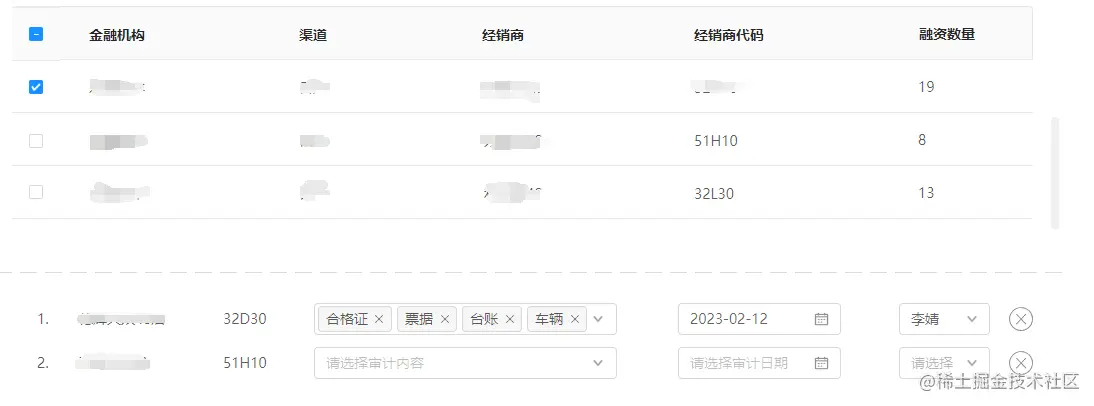Click the 金融机构 column header
Screen dimensions: 1094x406
pyautogui.click(x=119, y=35)
